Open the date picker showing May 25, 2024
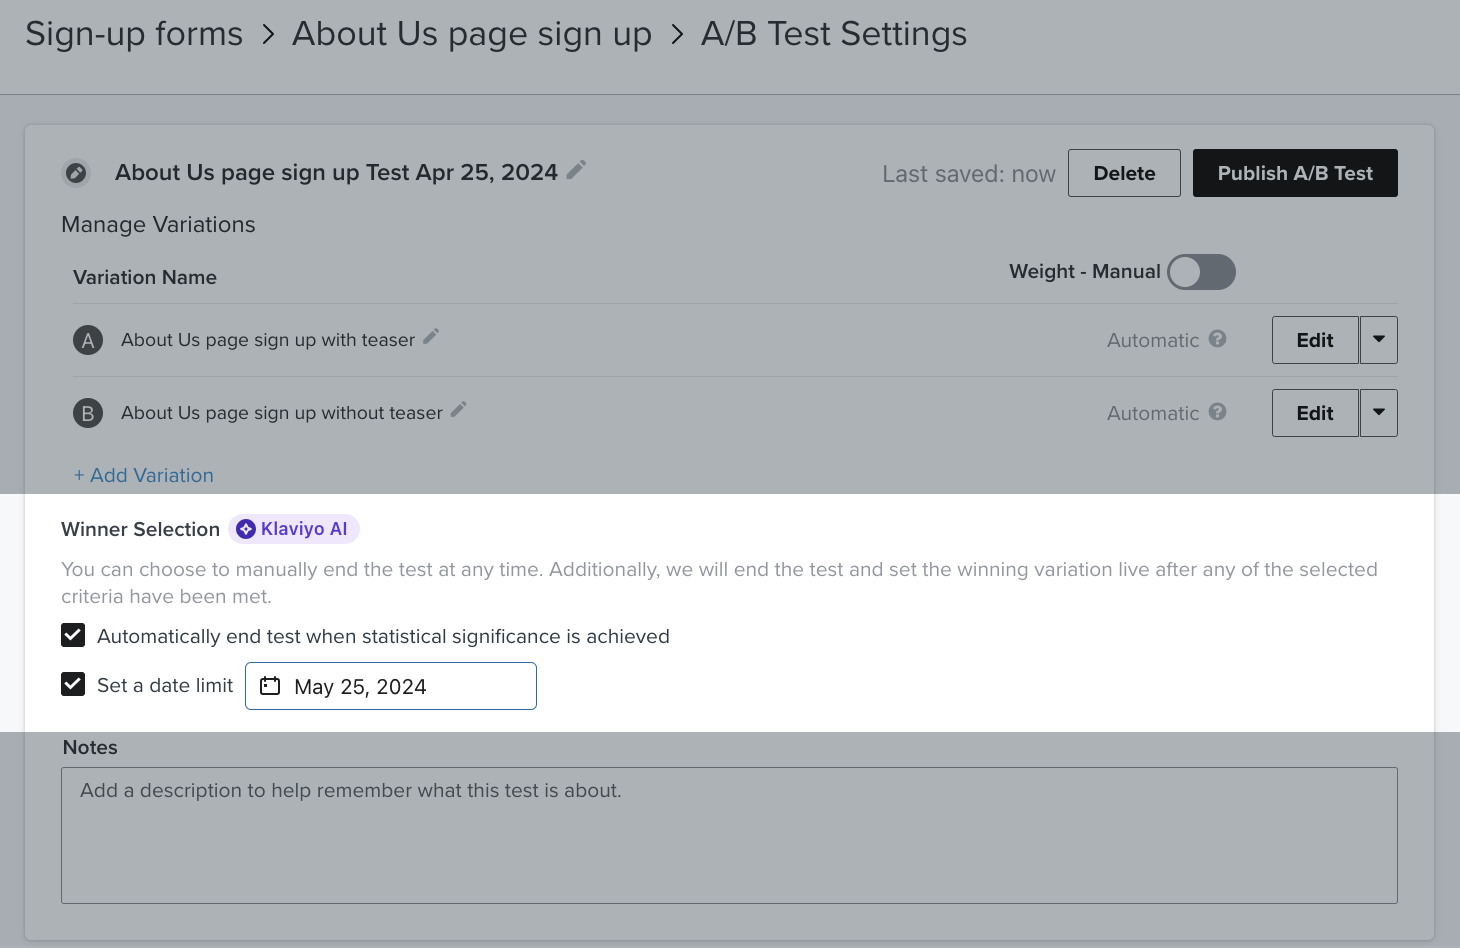This screenshot has height=948, width=1460. coord(390,686)
